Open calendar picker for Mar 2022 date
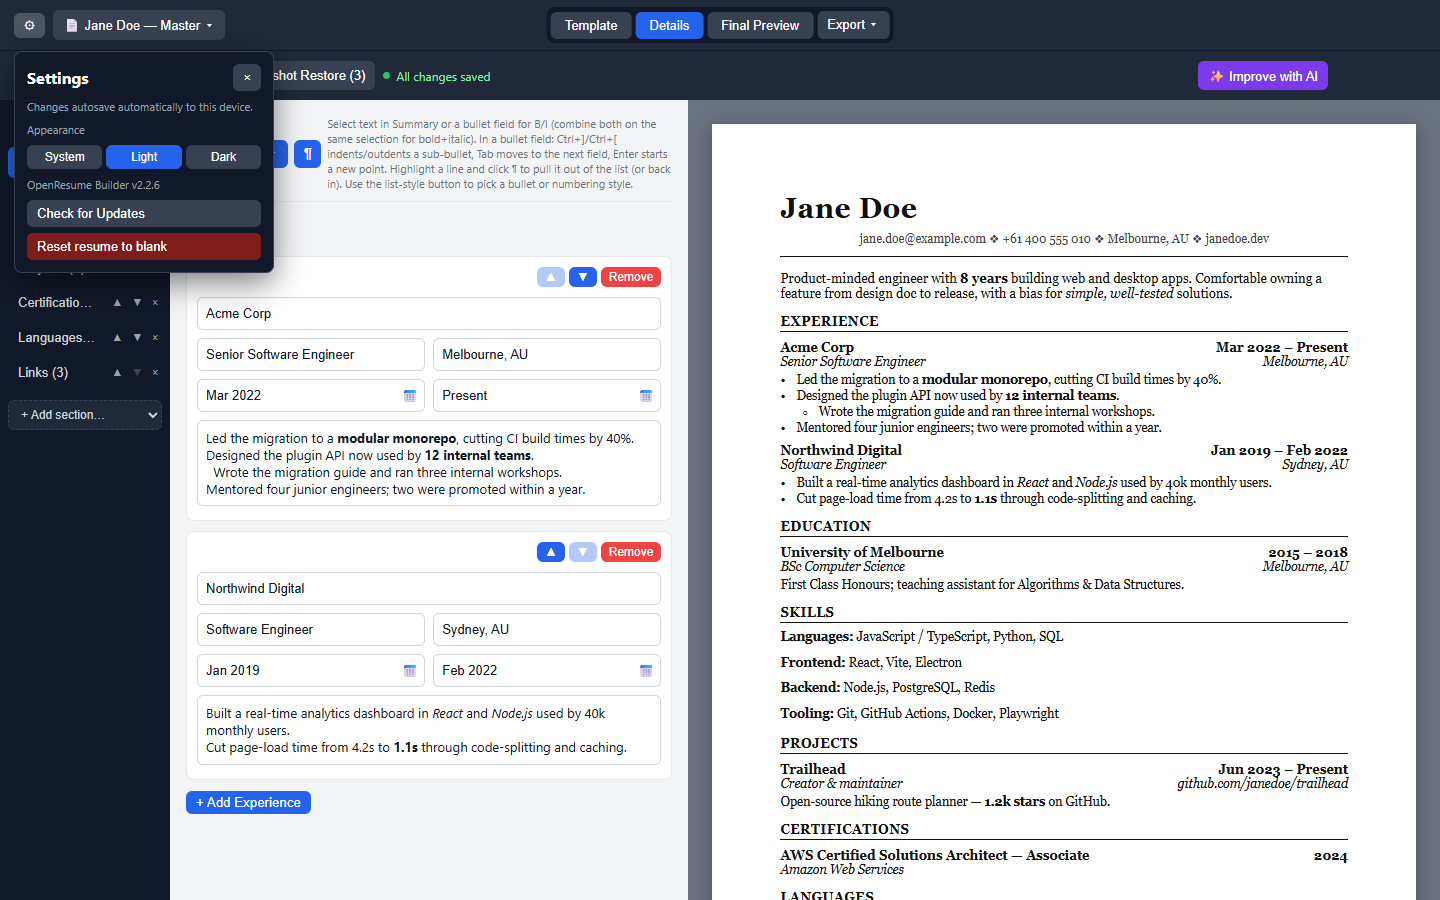 pyautogui.click(x=410, y=396)
